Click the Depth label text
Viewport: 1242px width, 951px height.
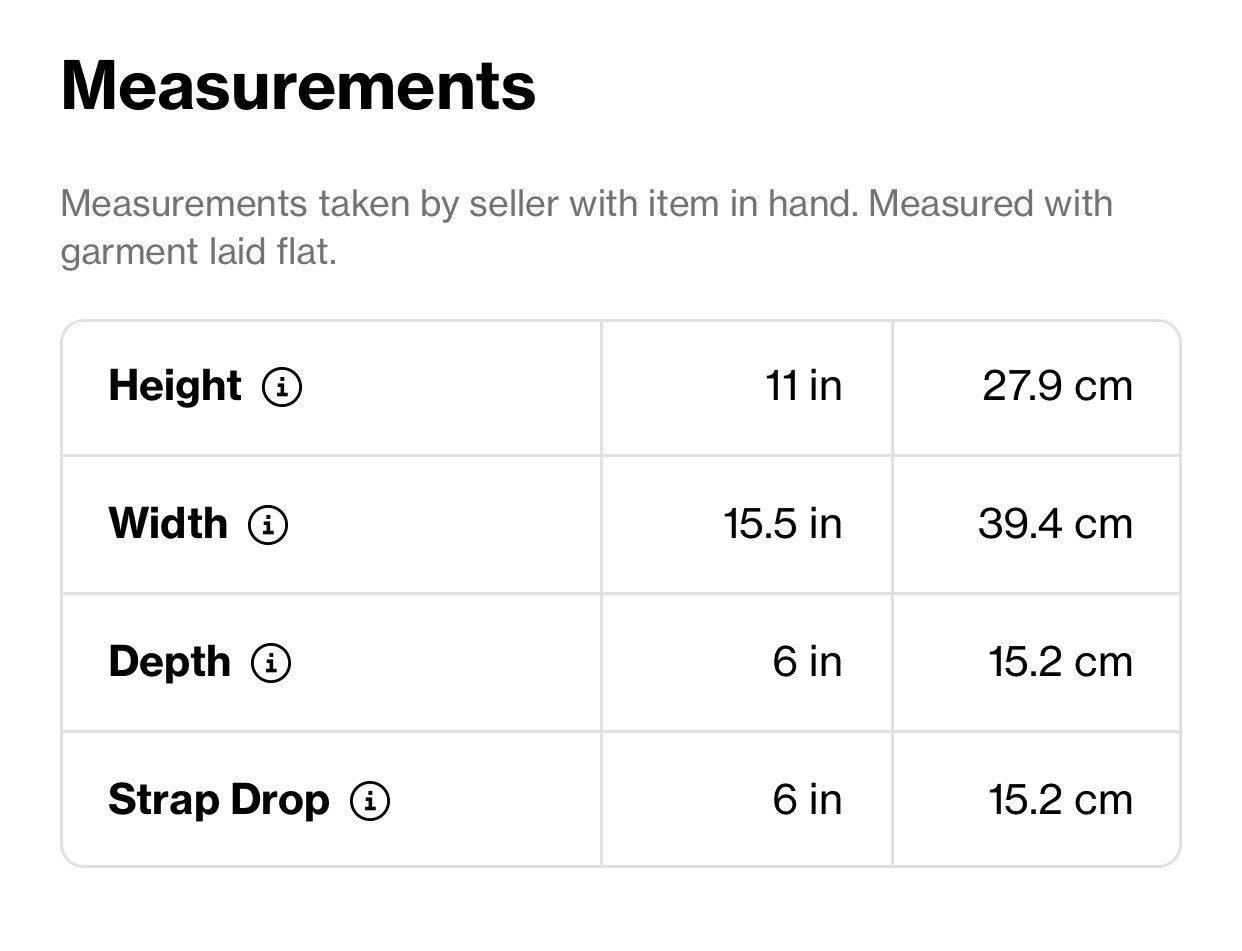click(x=169, y=662)
